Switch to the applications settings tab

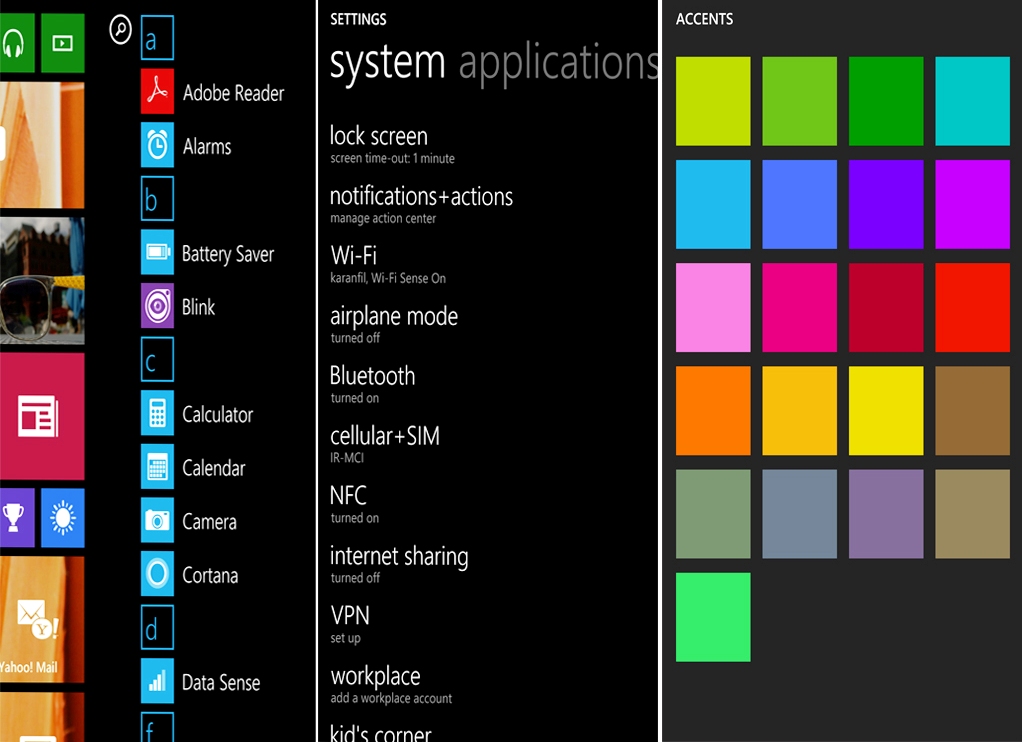[x=559, y=64]
